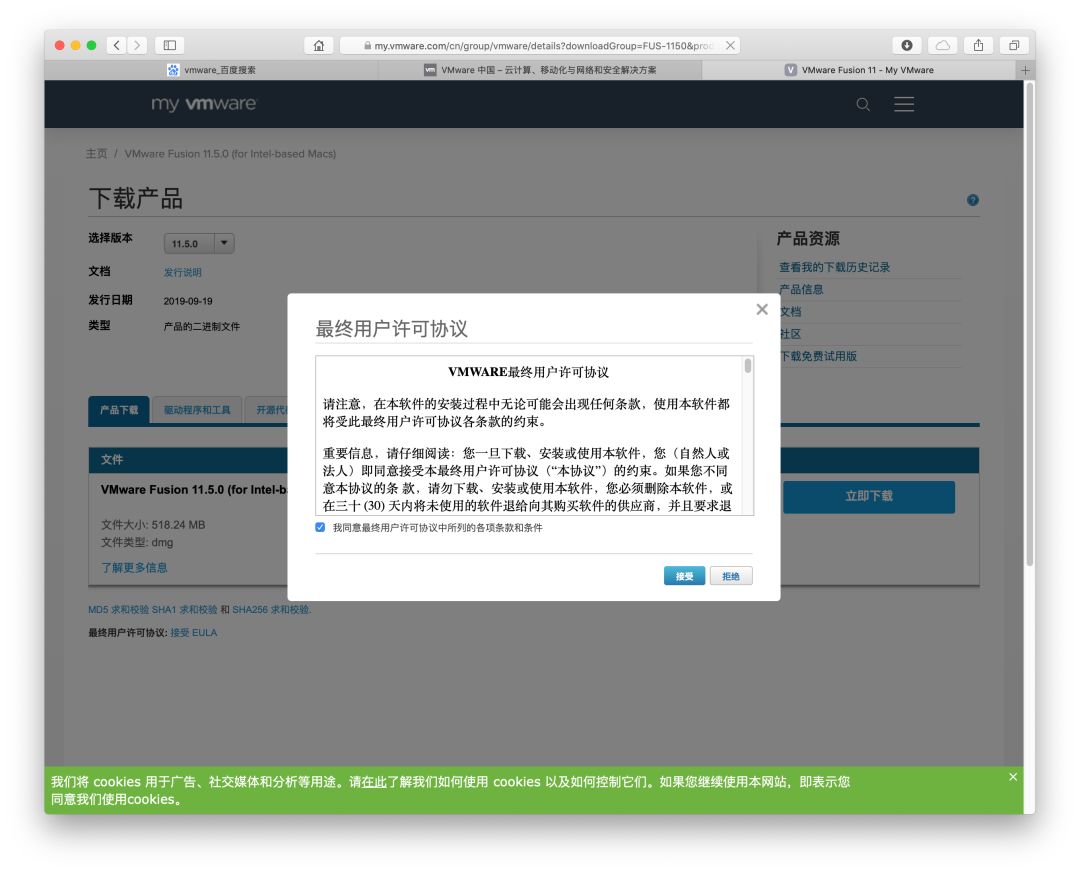Open the SHA1 求和校验 link
The image size is (1080, 873).
click(185, 610)
